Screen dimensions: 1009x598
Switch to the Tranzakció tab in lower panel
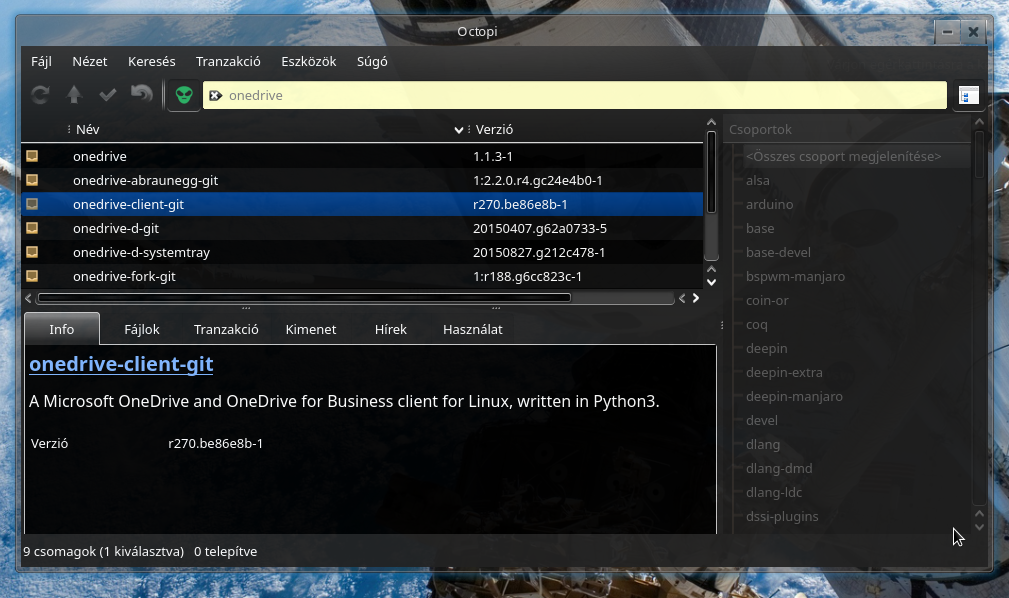226,329
